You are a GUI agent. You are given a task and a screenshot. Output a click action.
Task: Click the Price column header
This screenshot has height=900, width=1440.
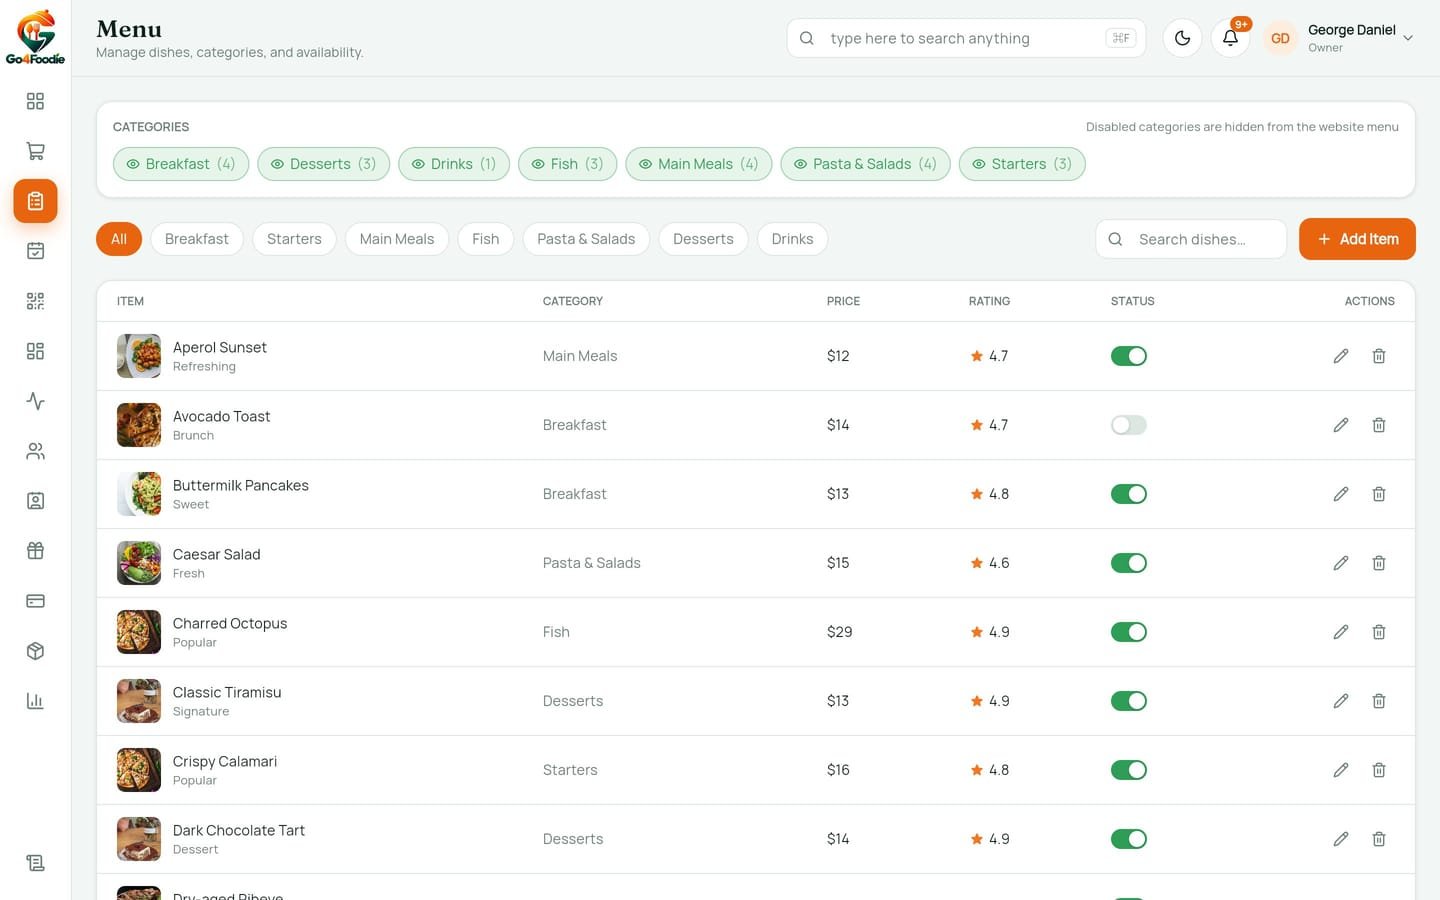(843, 301)
